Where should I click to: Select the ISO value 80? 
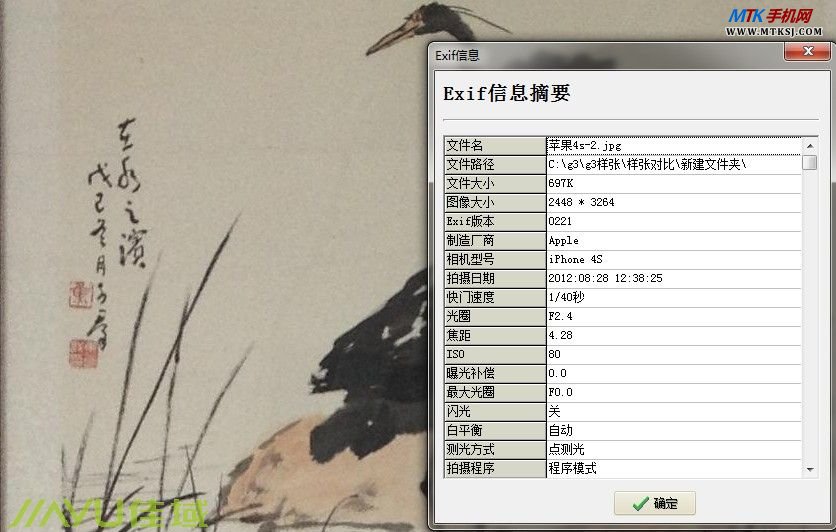(674, 354)
